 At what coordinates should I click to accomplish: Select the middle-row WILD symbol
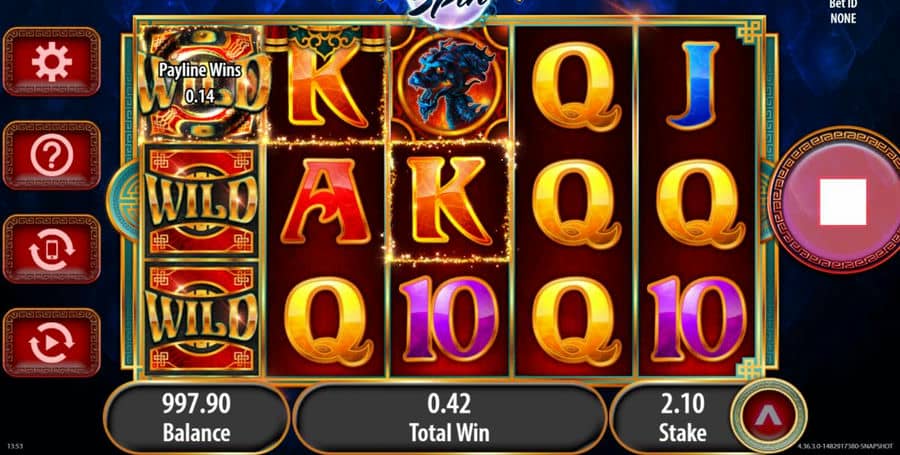(x=200, y=201)
